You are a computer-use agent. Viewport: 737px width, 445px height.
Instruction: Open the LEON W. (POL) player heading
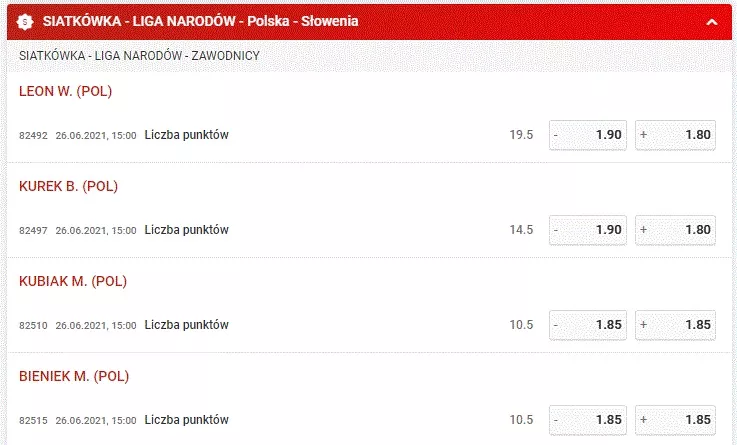(65, 91)
